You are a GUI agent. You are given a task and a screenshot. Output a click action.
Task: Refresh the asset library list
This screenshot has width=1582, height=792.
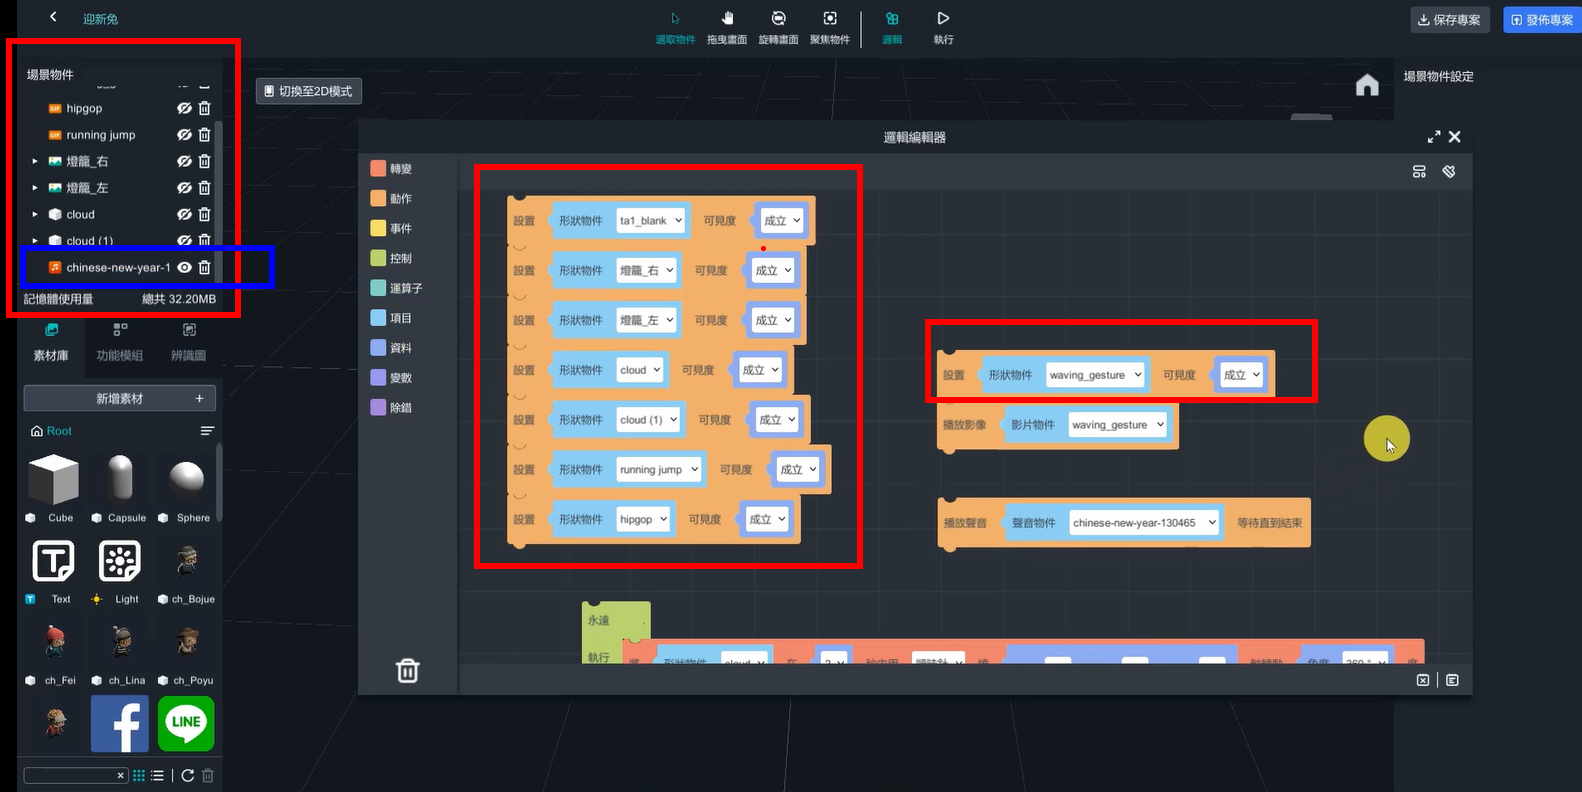coord(187,775)
